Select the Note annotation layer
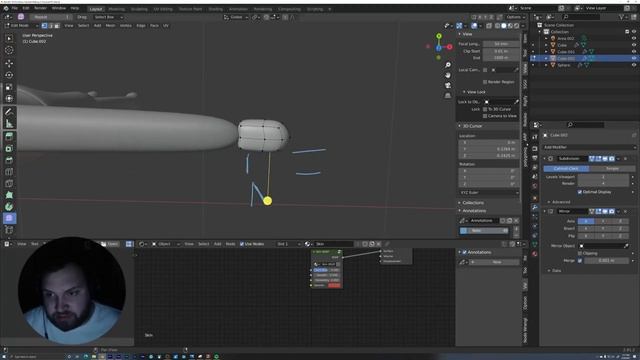640x360 pixels. coord(484,231)
